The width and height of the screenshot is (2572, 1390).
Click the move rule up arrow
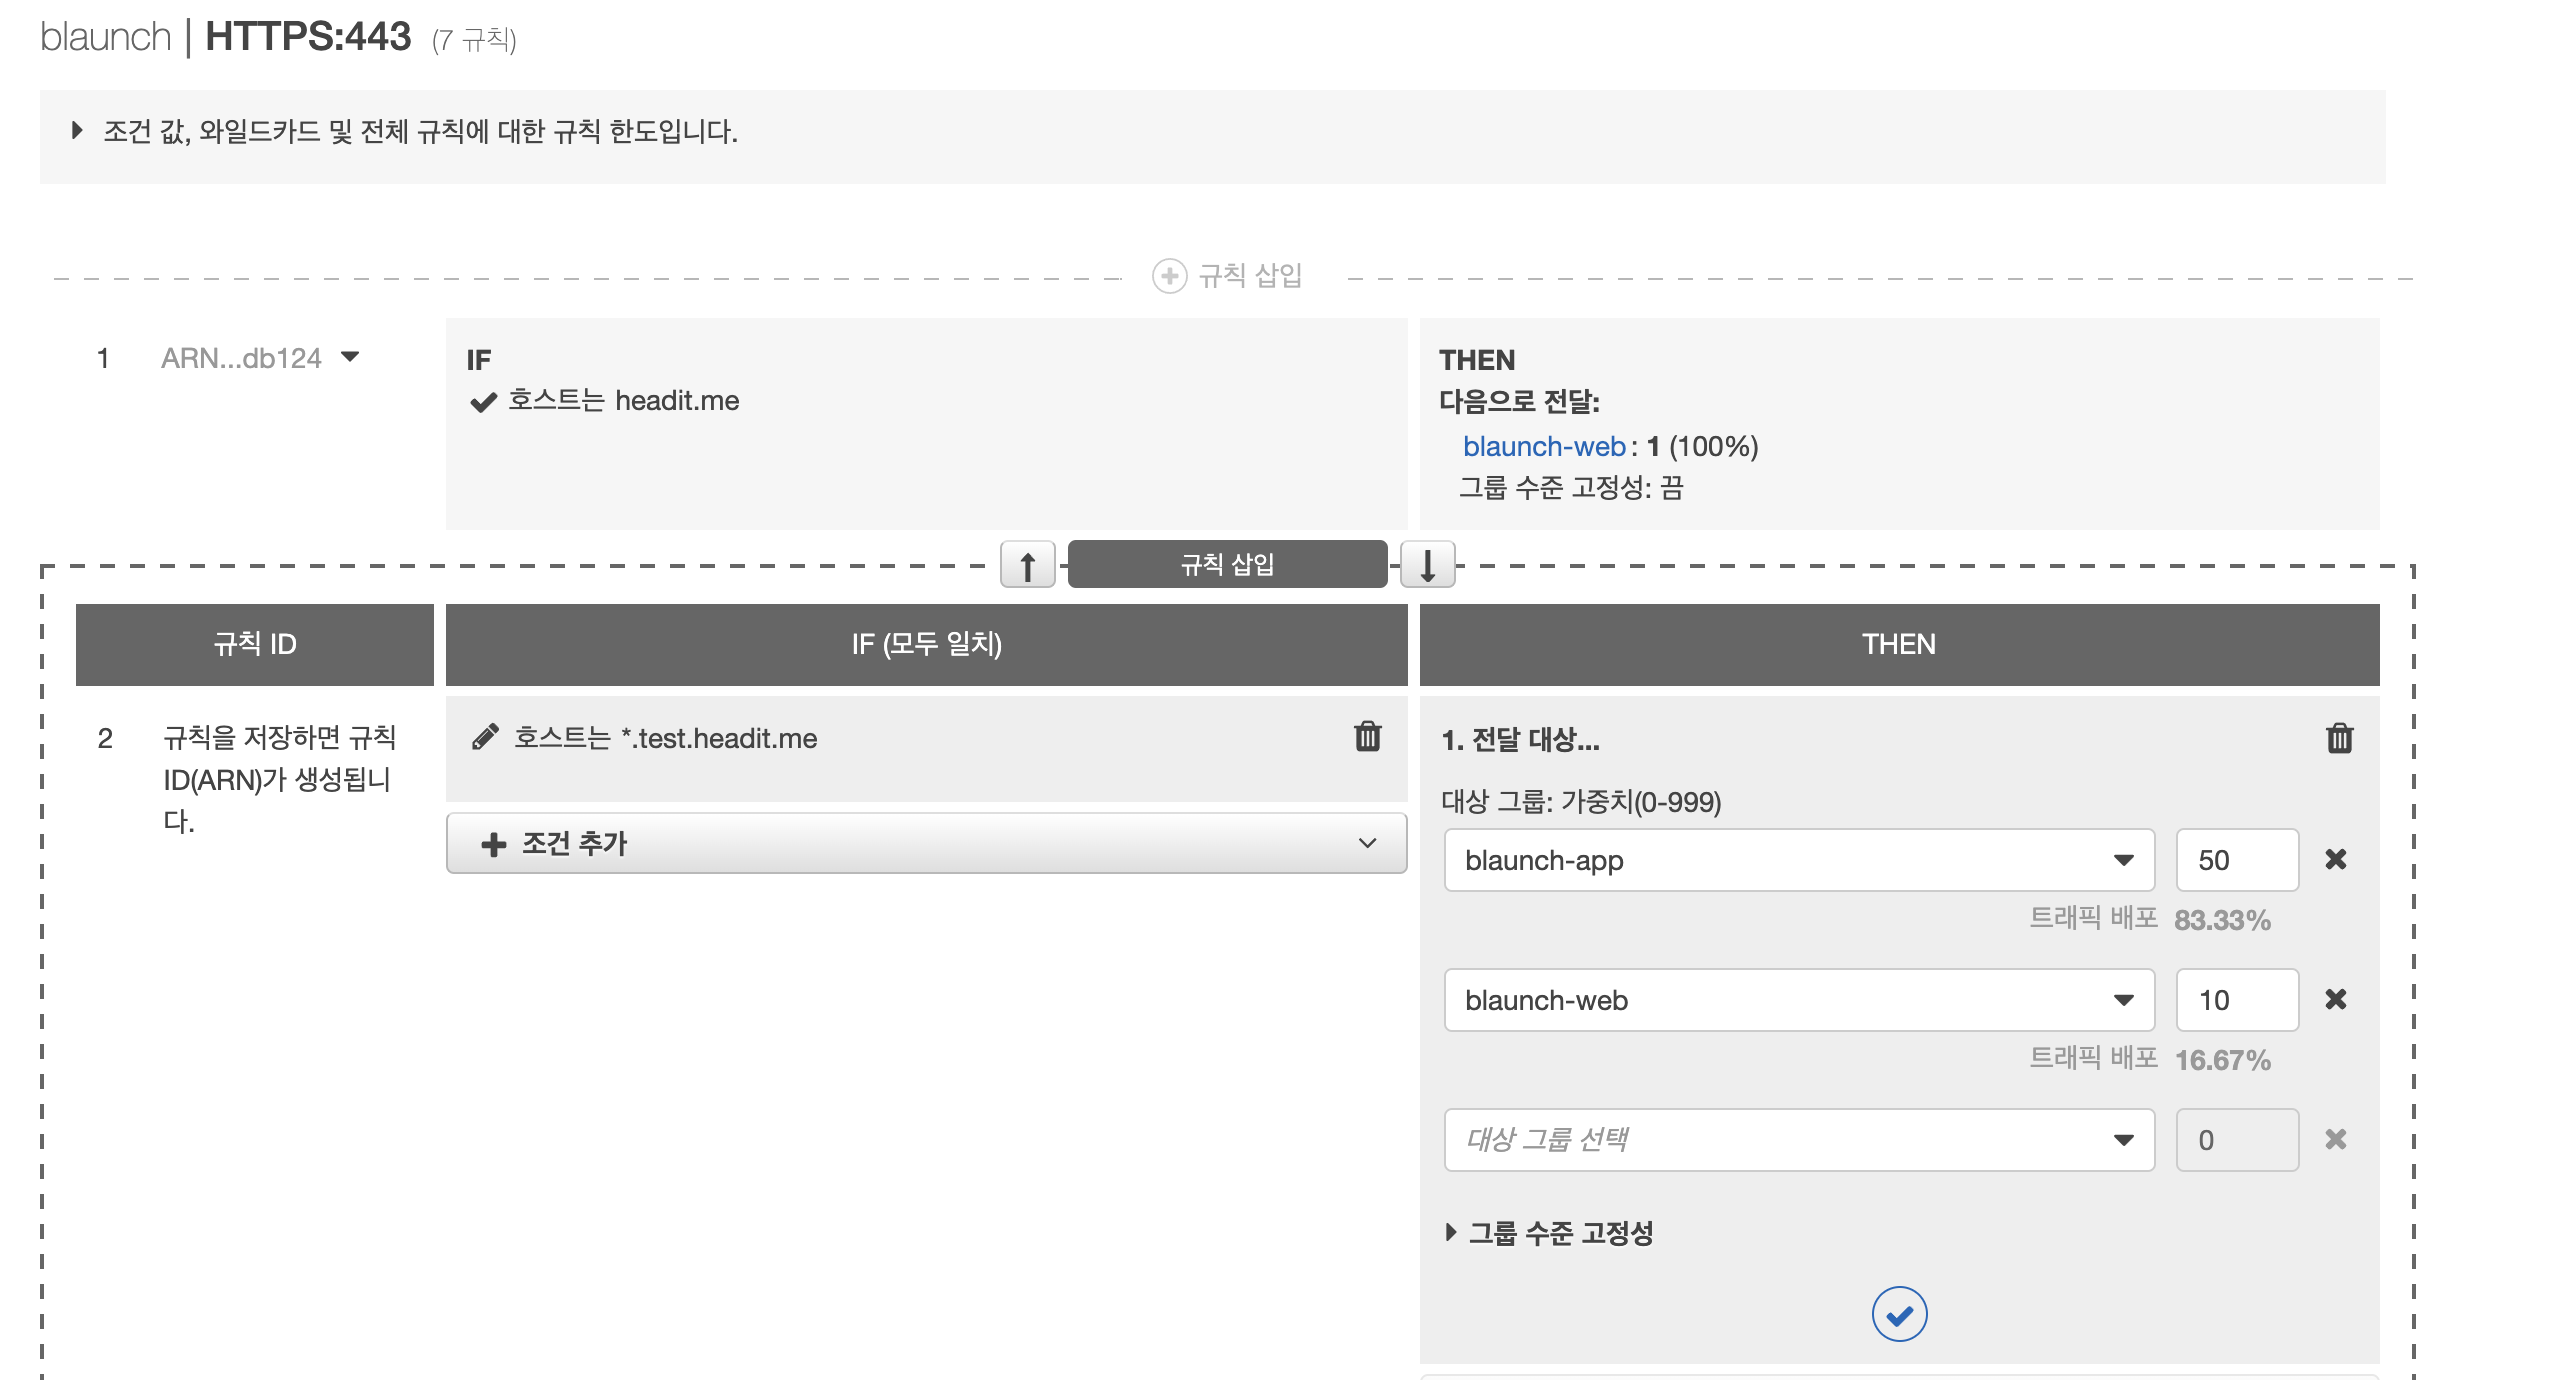coord(1027,565)
